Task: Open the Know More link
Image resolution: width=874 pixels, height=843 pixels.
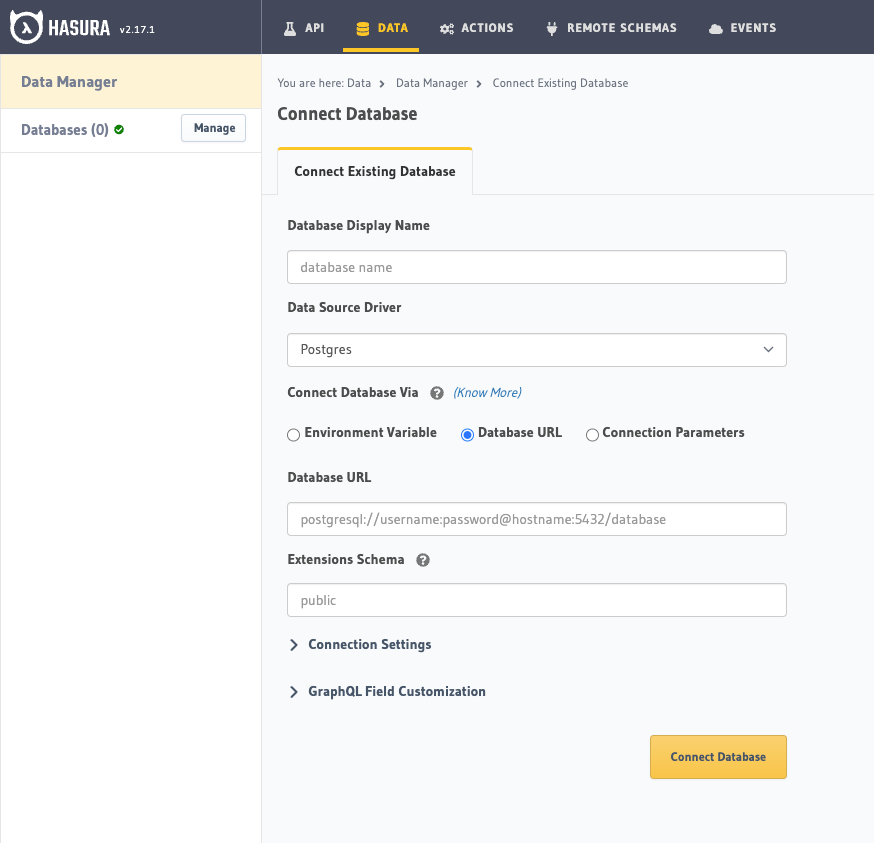Action: pos(487,393)
